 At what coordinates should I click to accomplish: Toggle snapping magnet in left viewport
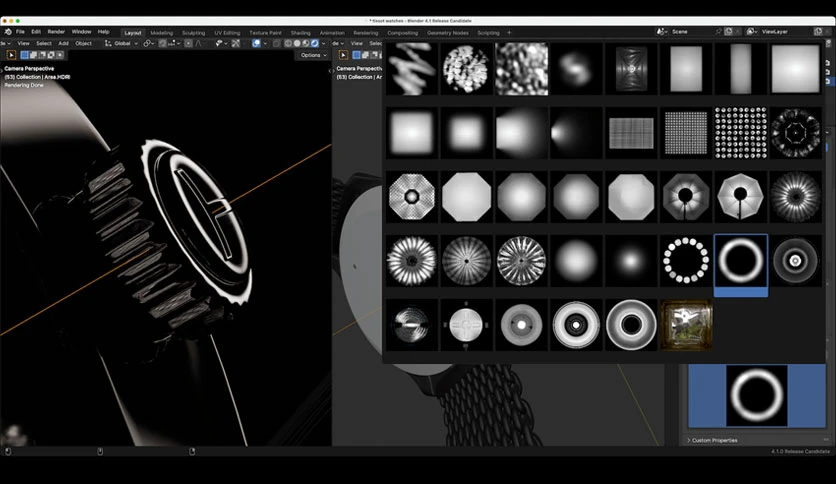[162, 43]
